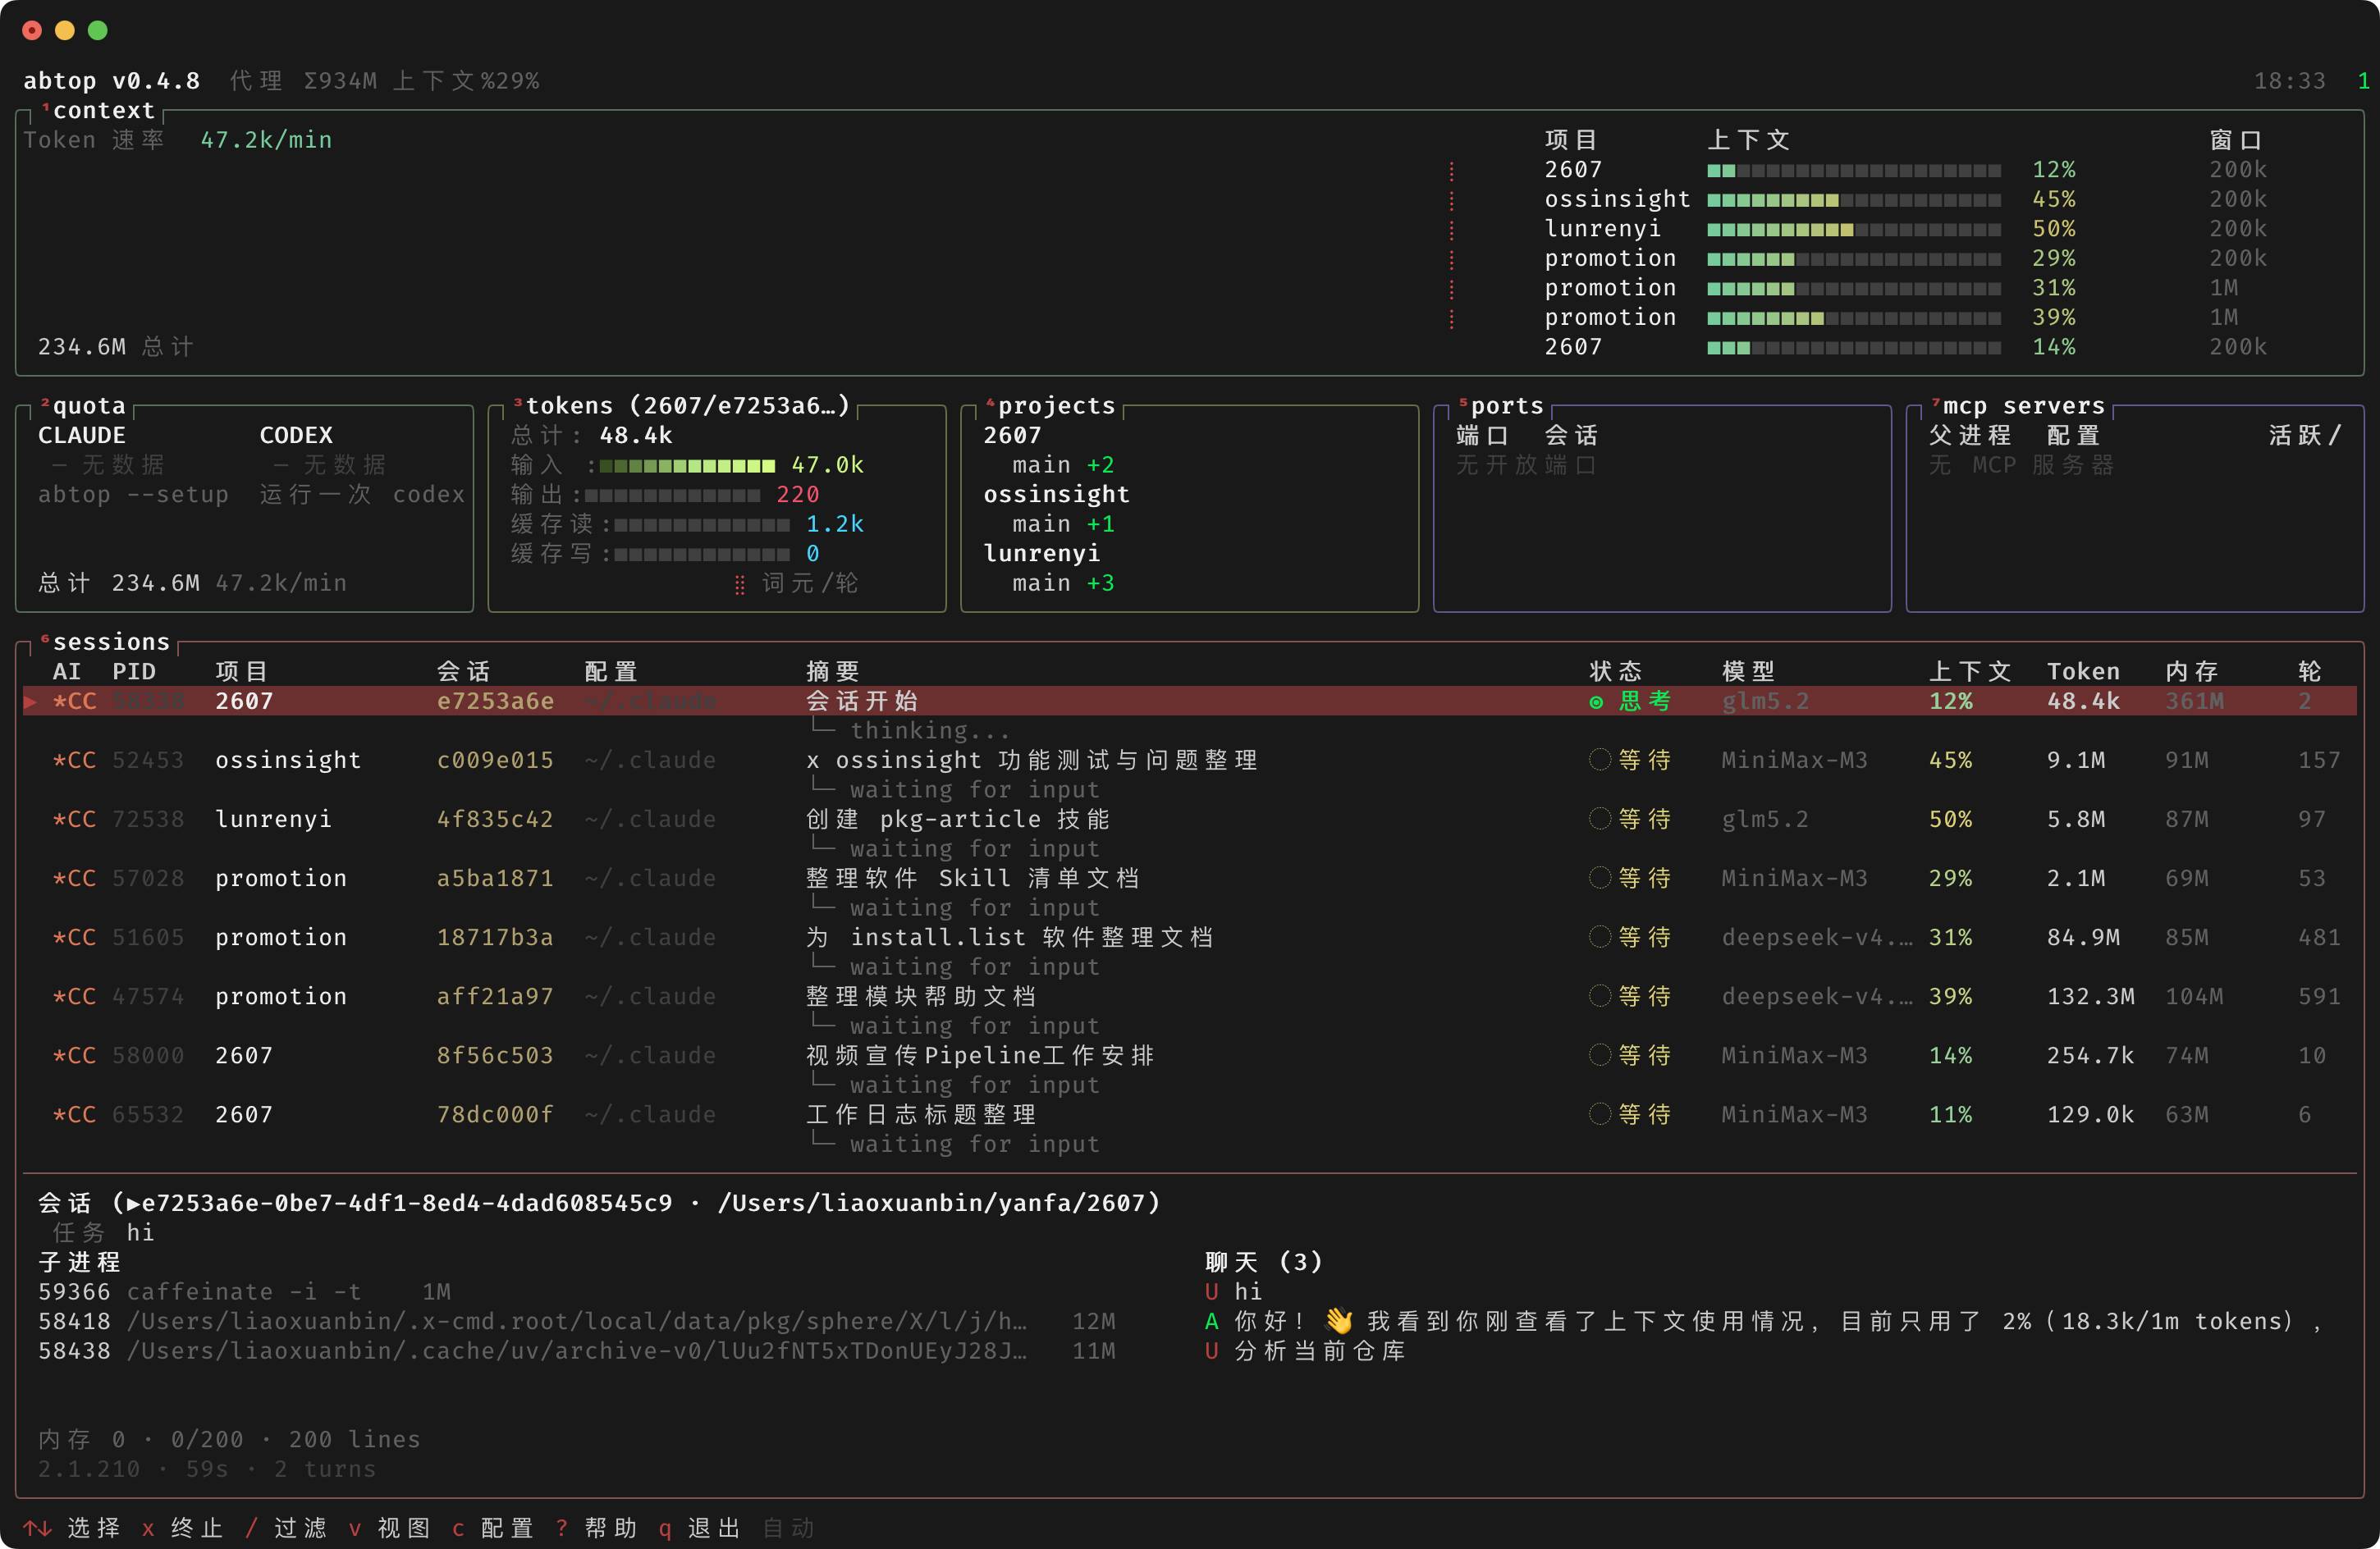Select session c009e015
This screenshot has width=2380, height=1549.
pyautogui.click(x=495, y=760)
